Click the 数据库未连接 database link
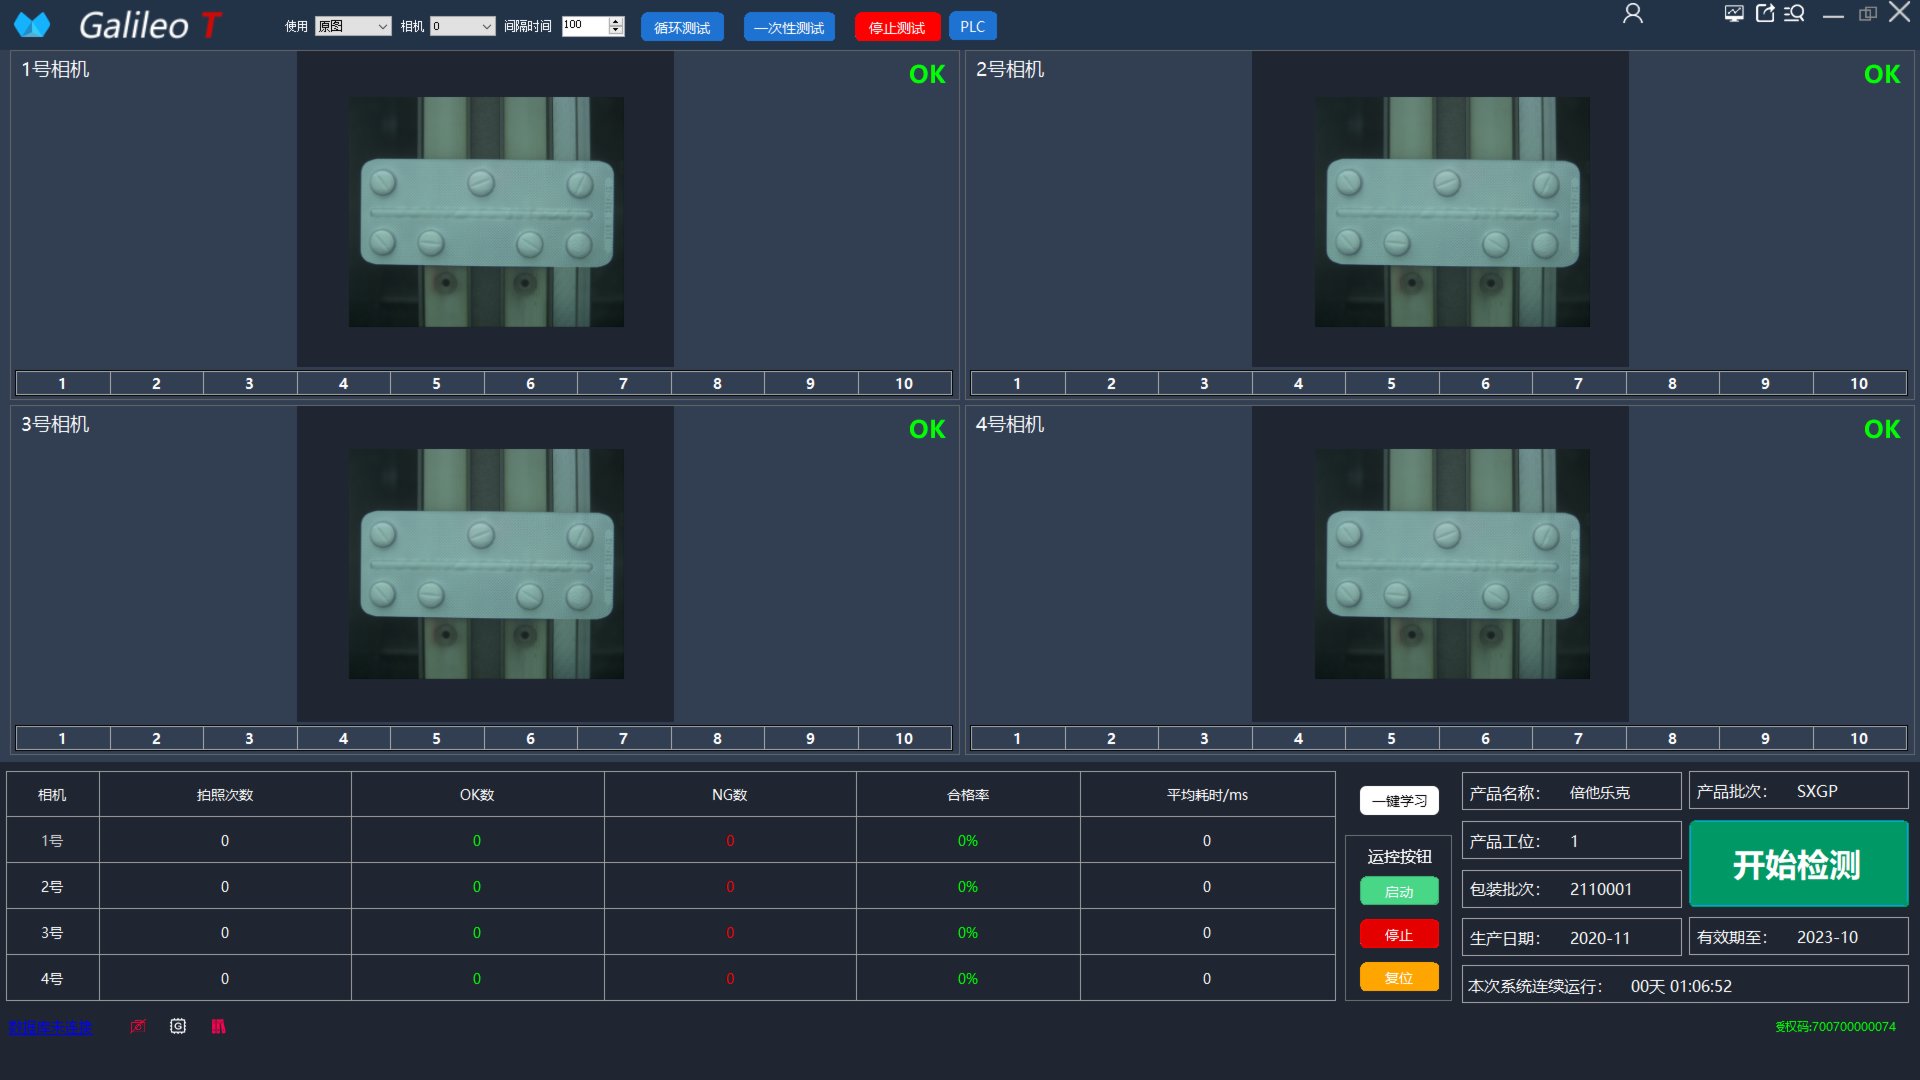Image resolution: width=1920 pixels, height=1080 pixels. coord(50,1027)
